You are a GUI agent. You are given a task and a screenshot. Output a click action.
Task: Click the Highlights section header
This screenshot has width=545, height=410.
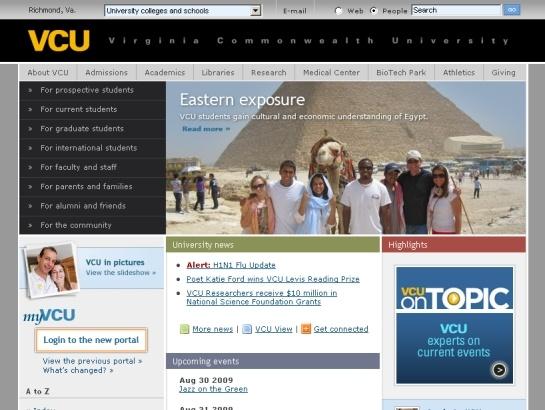454,245
